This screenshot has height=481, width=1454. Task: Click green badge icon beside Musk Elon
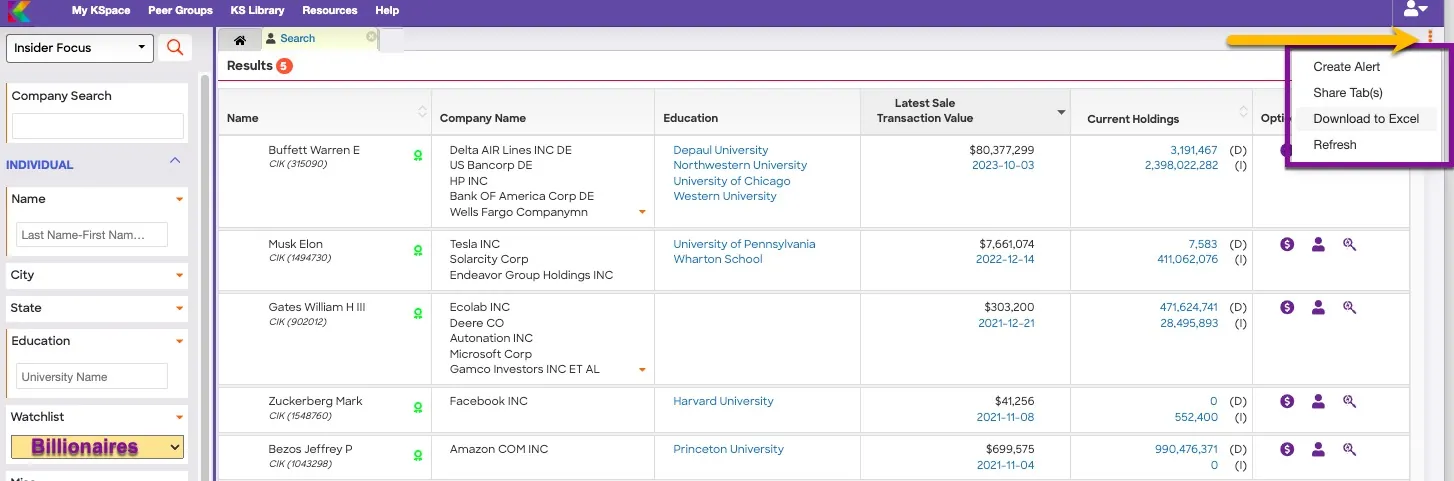pos(418,250)
